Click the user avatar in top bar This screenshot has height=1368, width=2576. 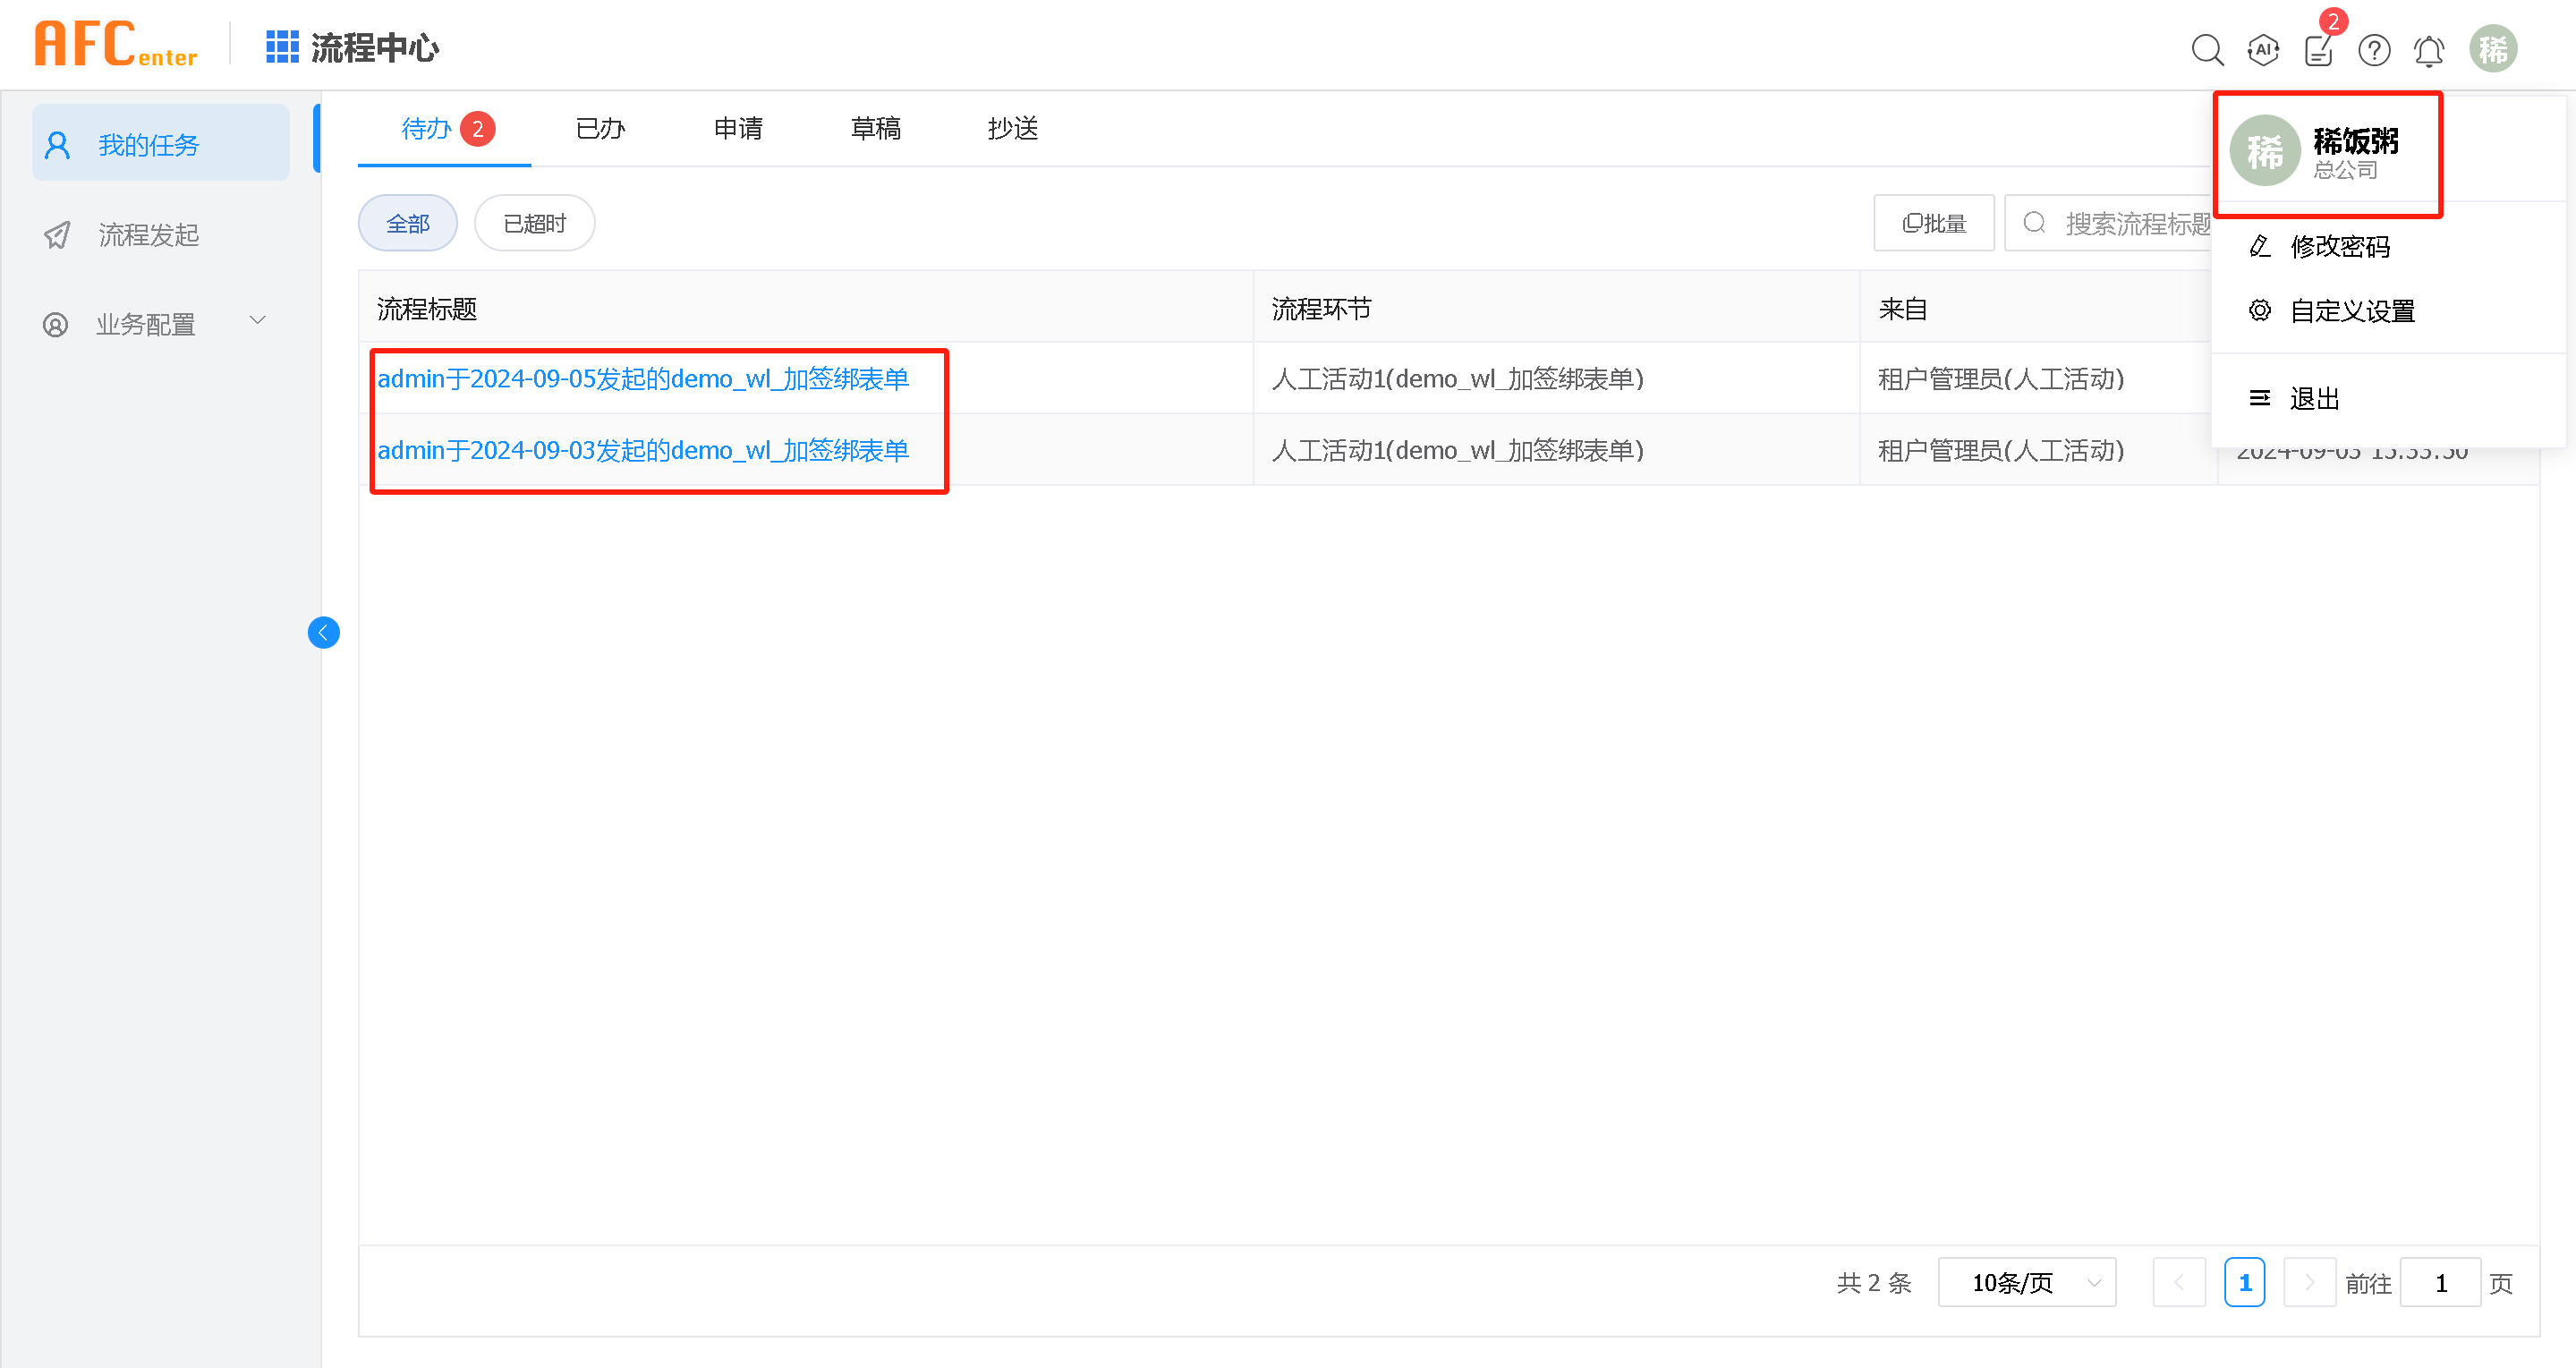coord(2493,49)
